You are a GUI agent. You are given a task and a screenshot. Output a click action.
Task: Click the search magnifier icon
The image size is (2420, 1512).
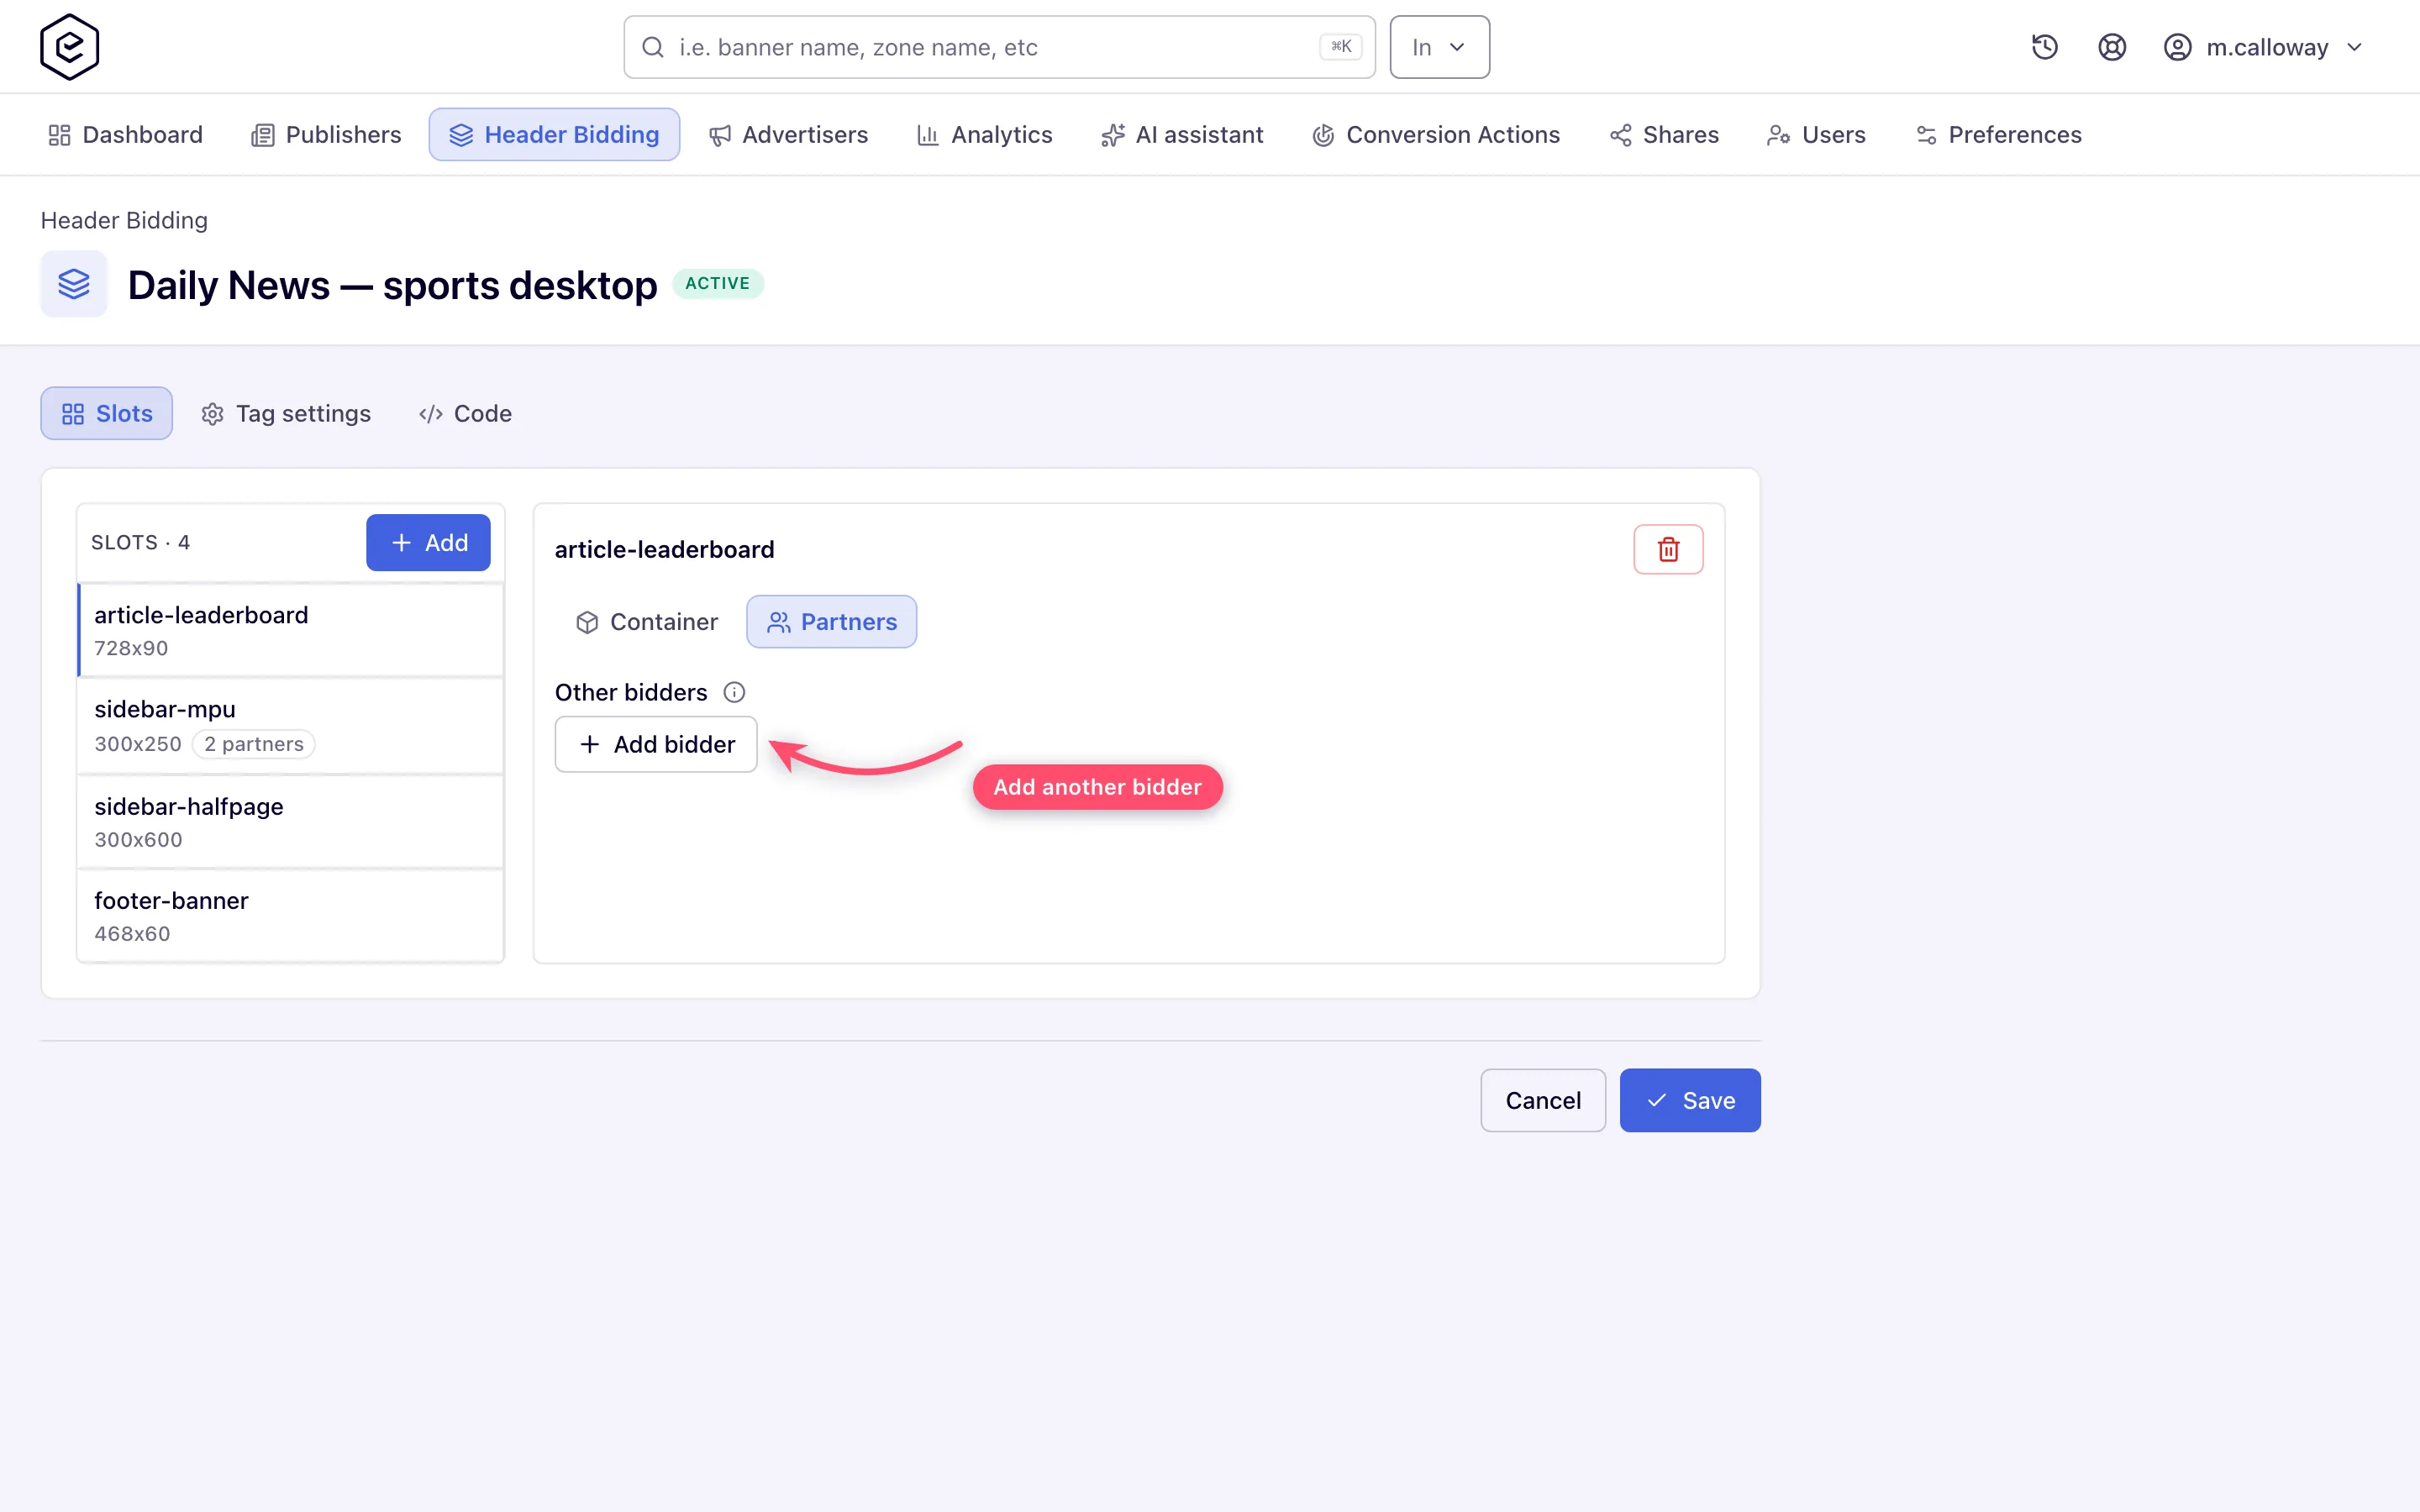[x=653, y=47]
